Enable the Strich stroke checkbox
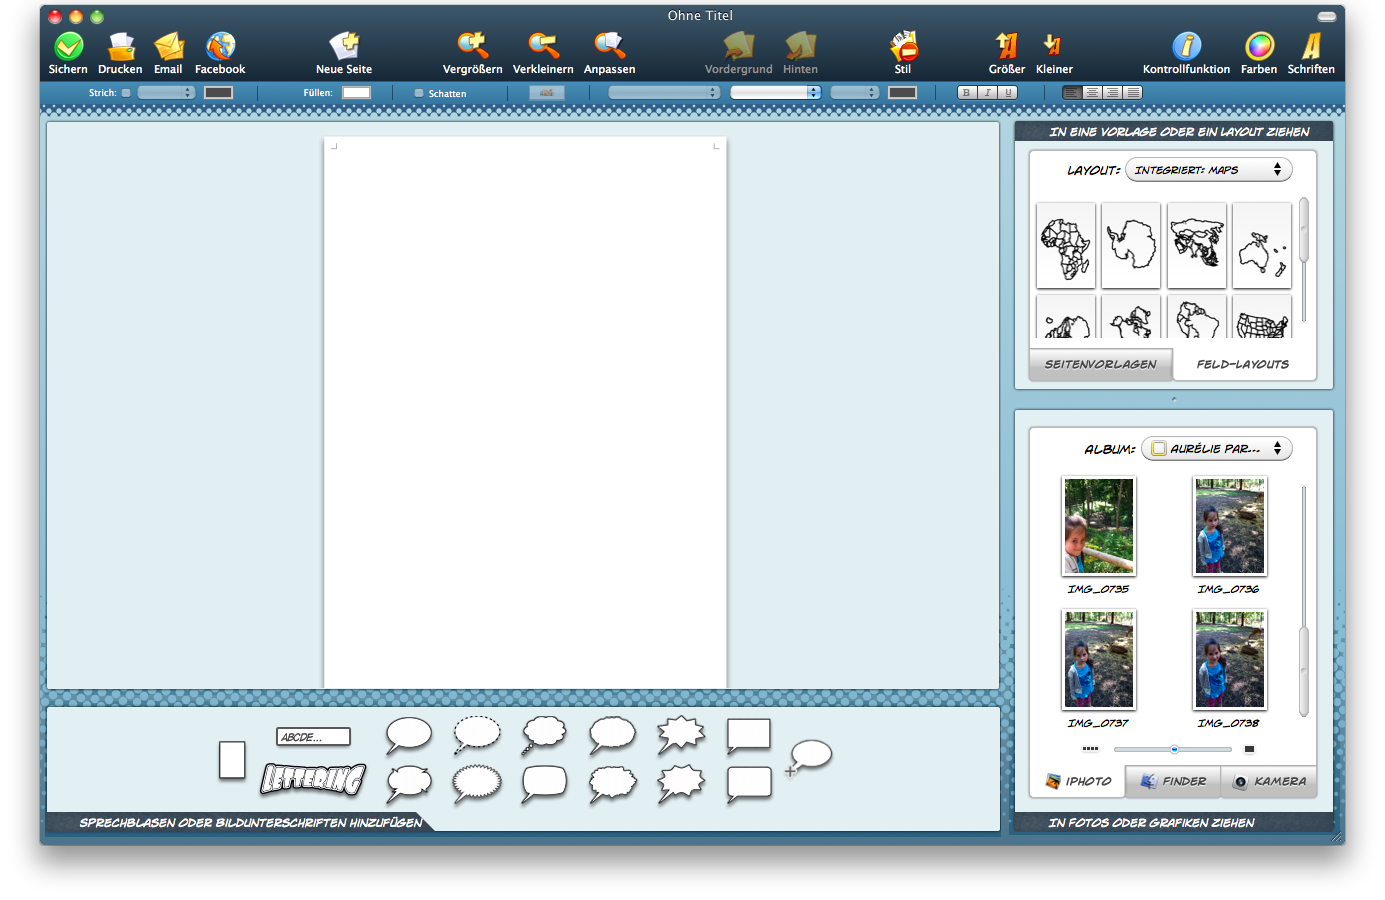Viewport: 1385px width, 900px height. tap(126, 93)
